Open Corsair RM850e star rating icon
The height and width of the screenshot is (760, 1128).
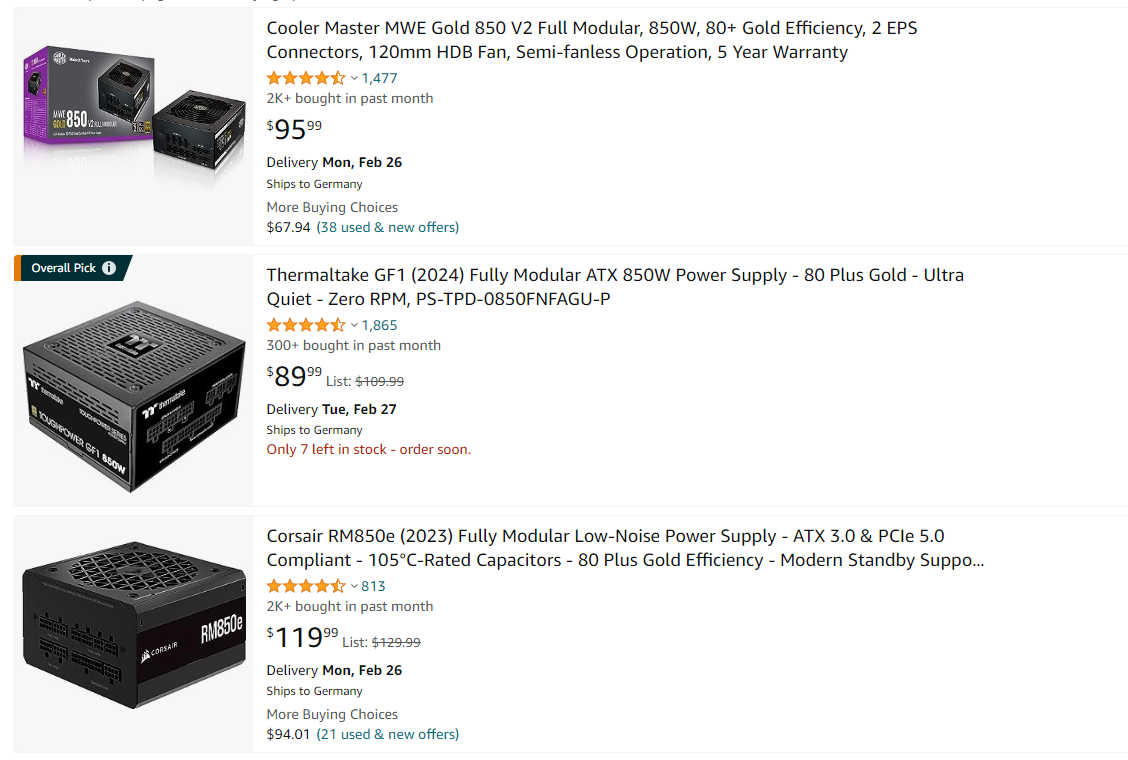(305, 586)
